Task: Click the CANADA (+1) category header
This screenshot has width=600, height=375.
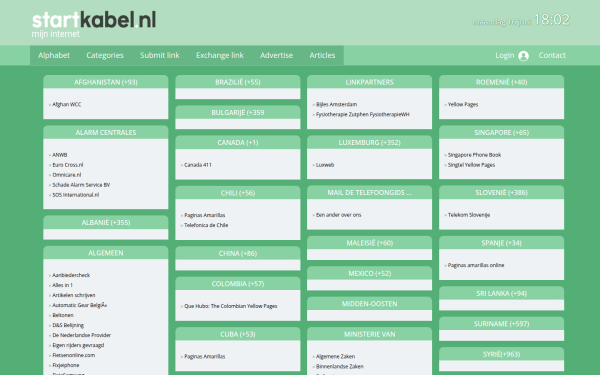Action: [238, 142]
